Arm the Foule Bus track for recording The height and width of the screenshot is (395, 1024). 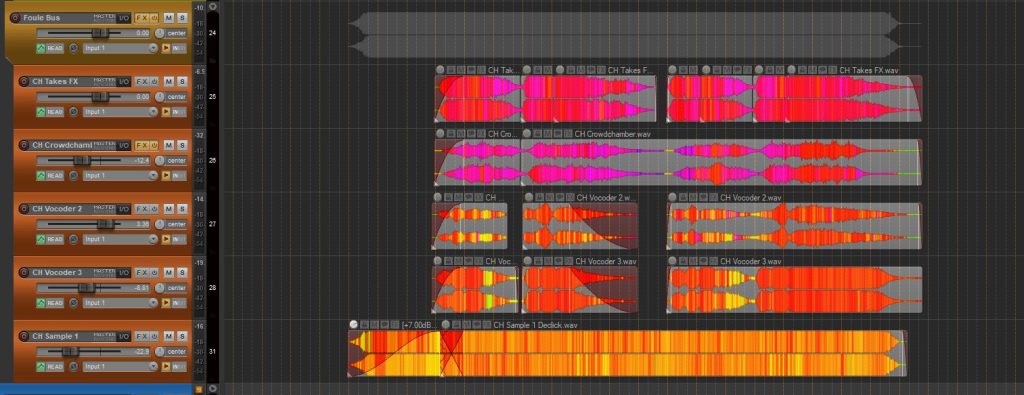tap(15, 18)
